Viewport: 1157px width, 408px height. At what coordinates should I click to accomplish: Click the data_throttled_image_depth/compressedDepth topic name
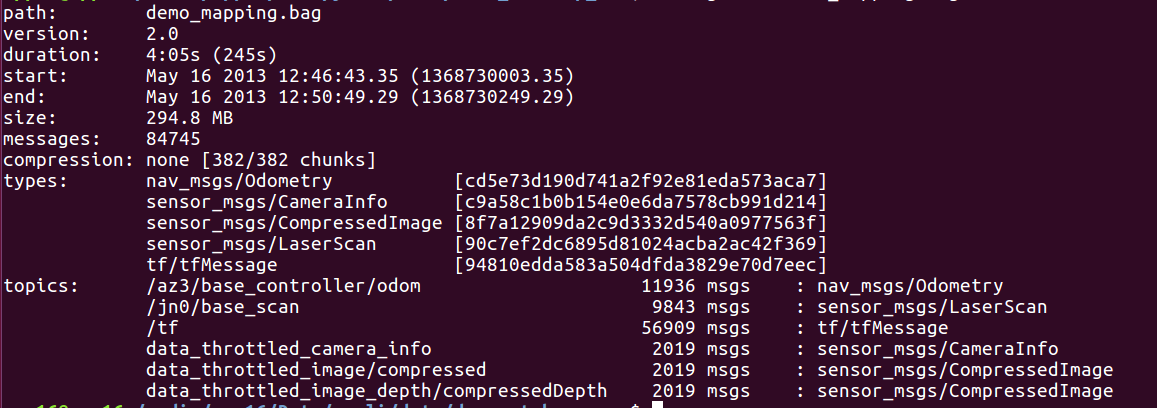(x=391, y=391)
